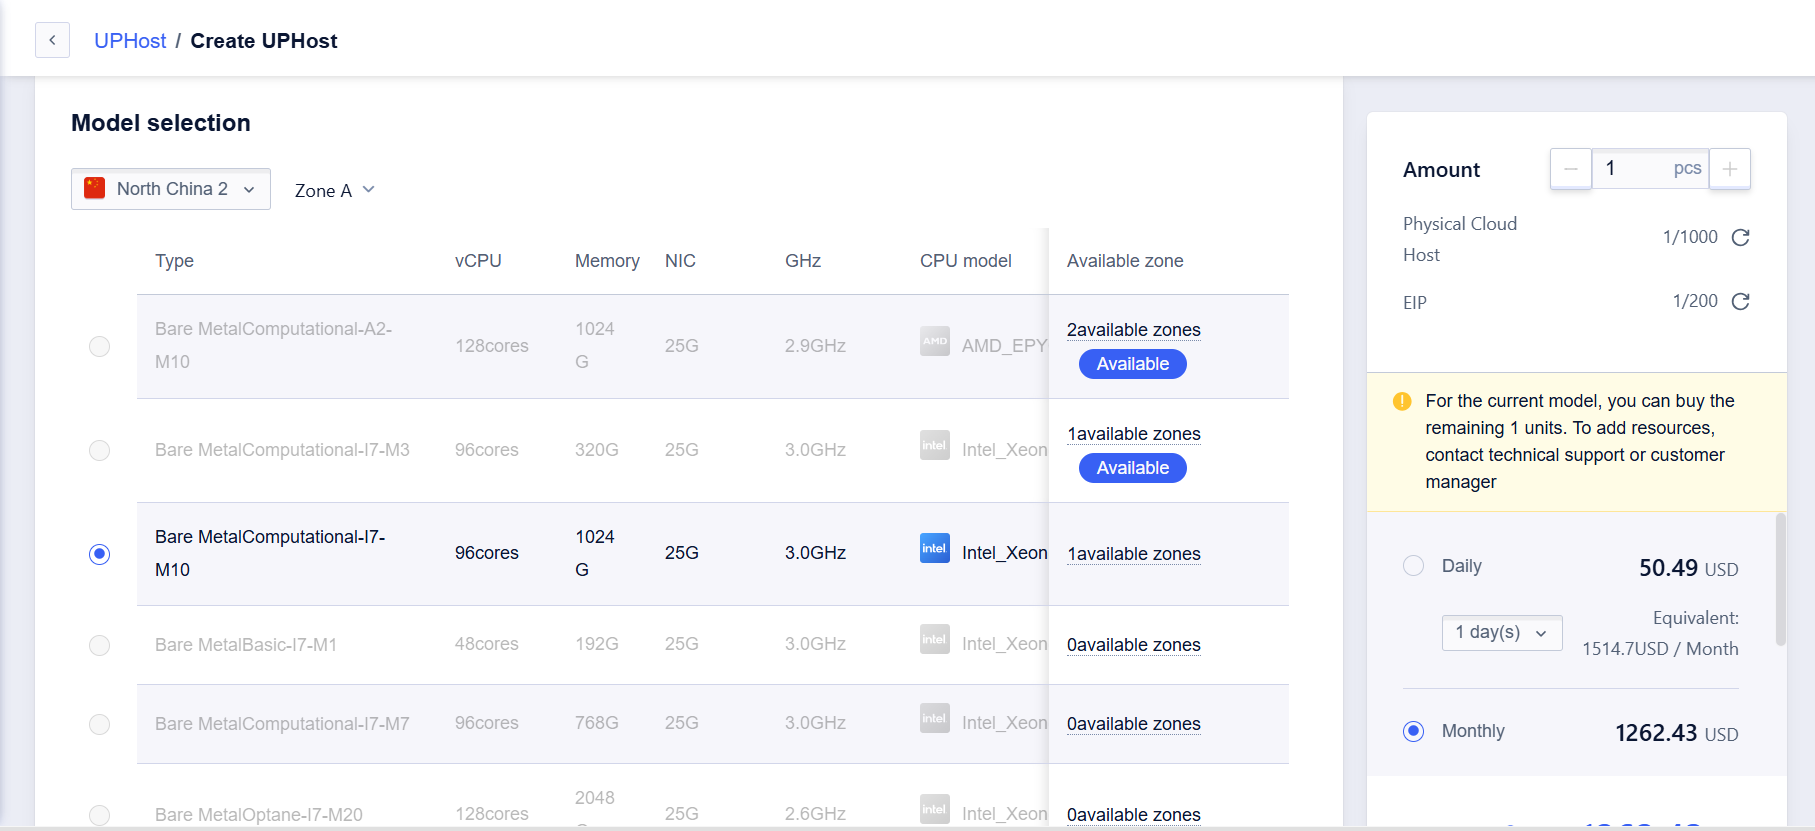Choose the Monthly billing radio option

click(1413, 731)
